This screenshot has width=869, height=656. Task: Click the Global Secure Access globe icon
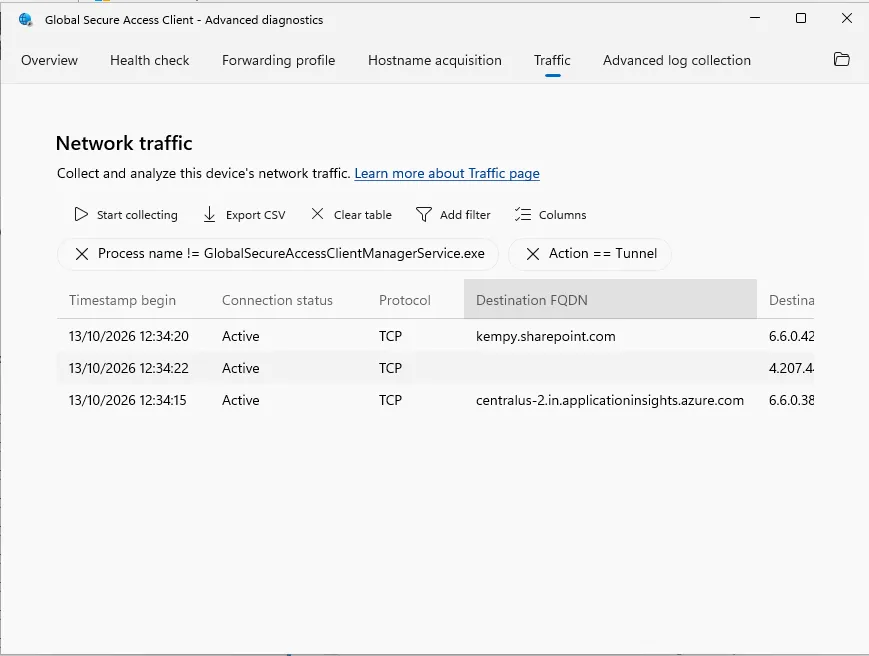25,20
